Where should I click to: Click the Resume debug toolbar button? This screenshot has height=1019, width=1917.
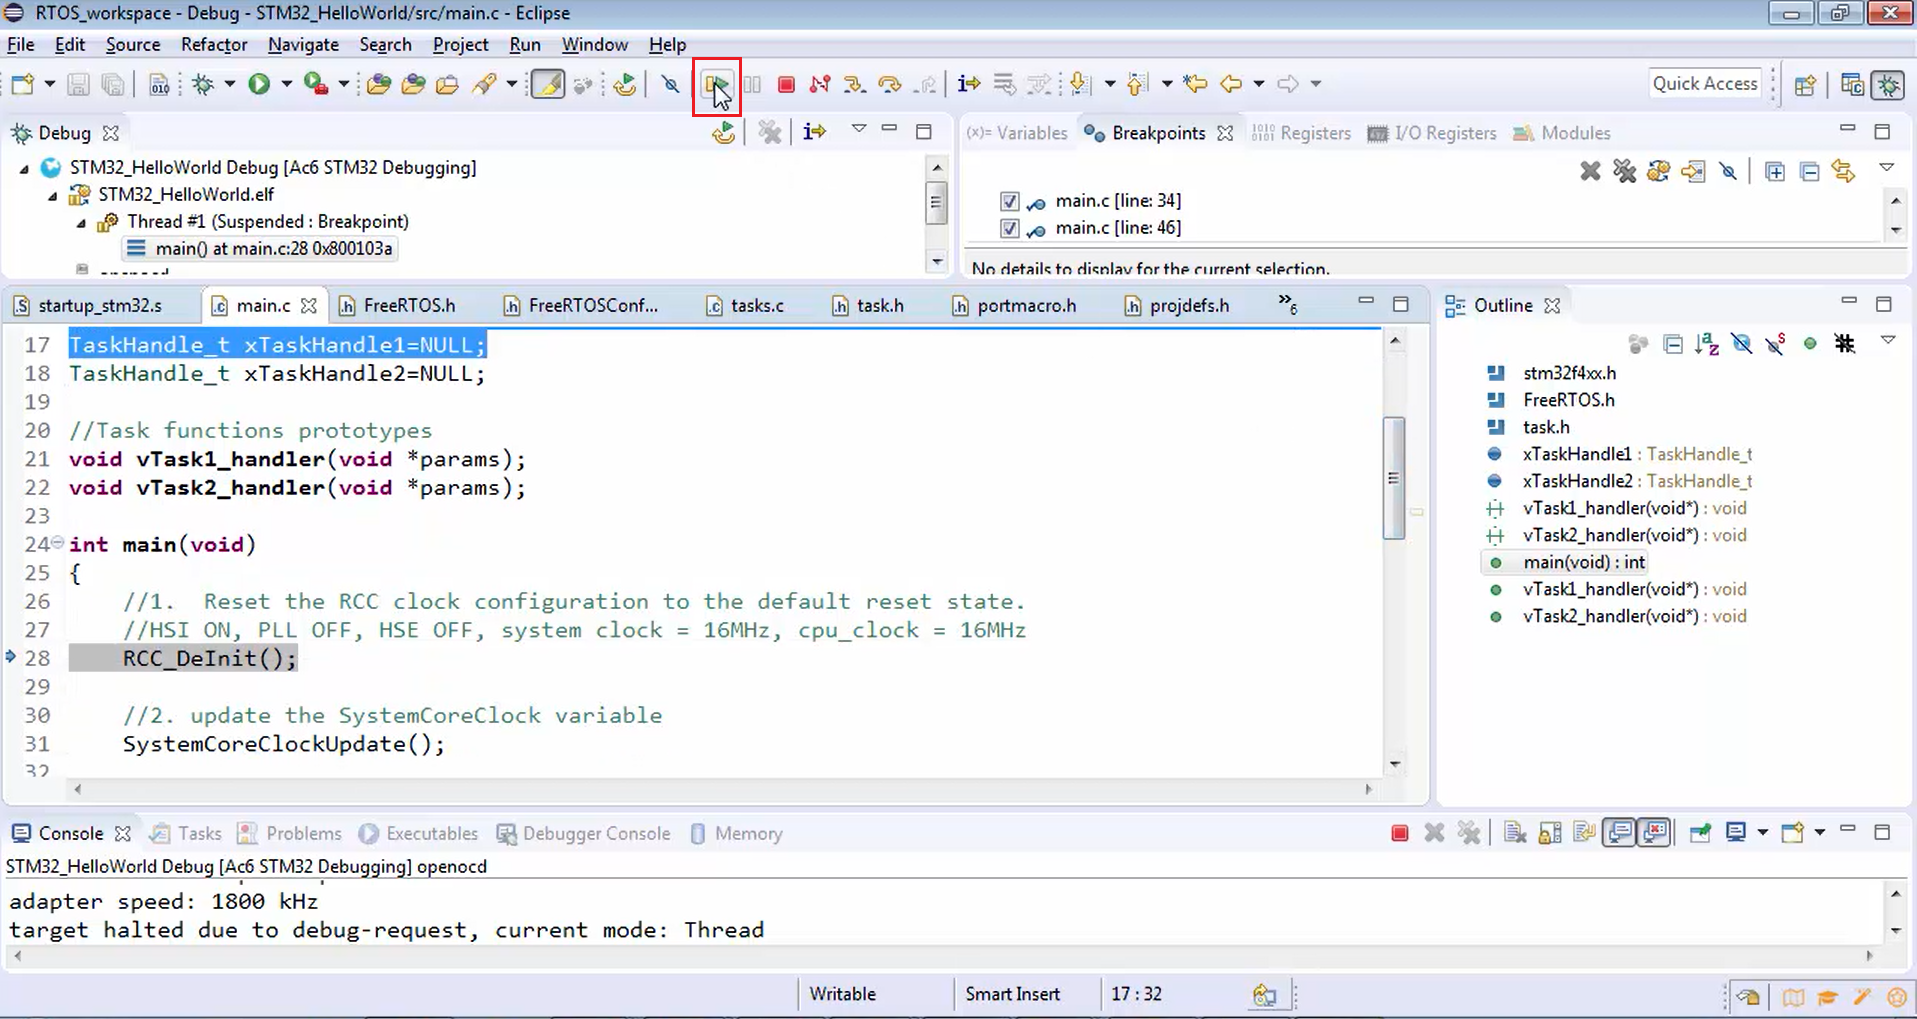[x=716, y=84]
